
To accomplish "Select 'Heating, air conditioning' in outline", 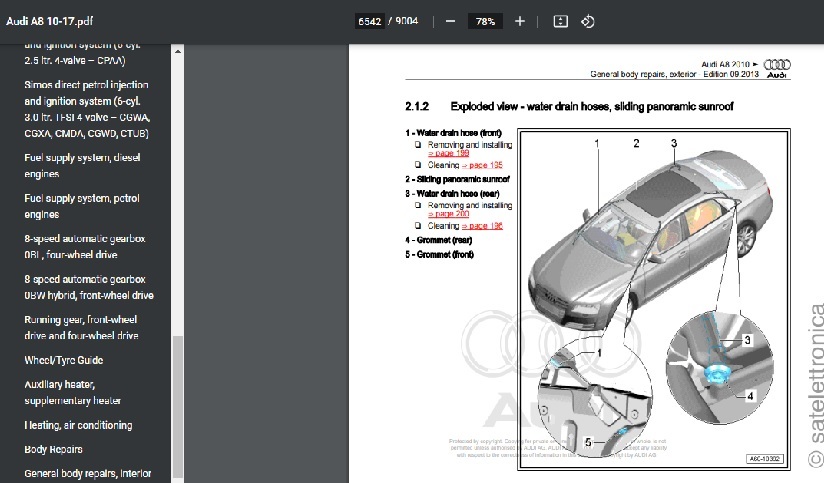I will (77, 425).
